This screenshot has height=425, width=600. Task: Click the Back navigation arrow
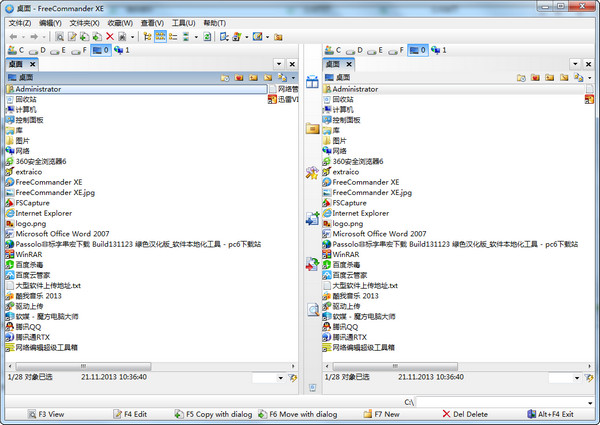pyautogui.click(x=13, y=37)
